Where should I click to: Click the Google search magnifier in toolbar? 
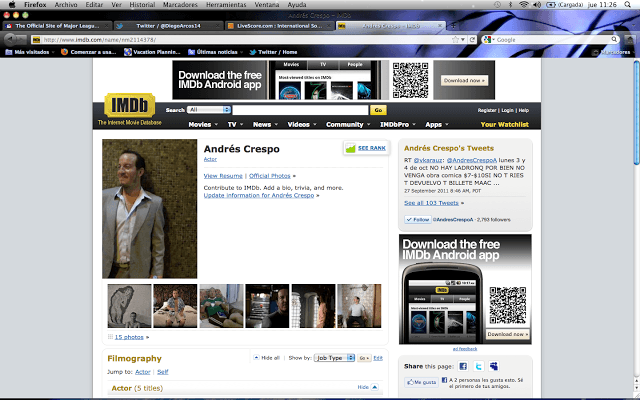(x=614, y=40)
